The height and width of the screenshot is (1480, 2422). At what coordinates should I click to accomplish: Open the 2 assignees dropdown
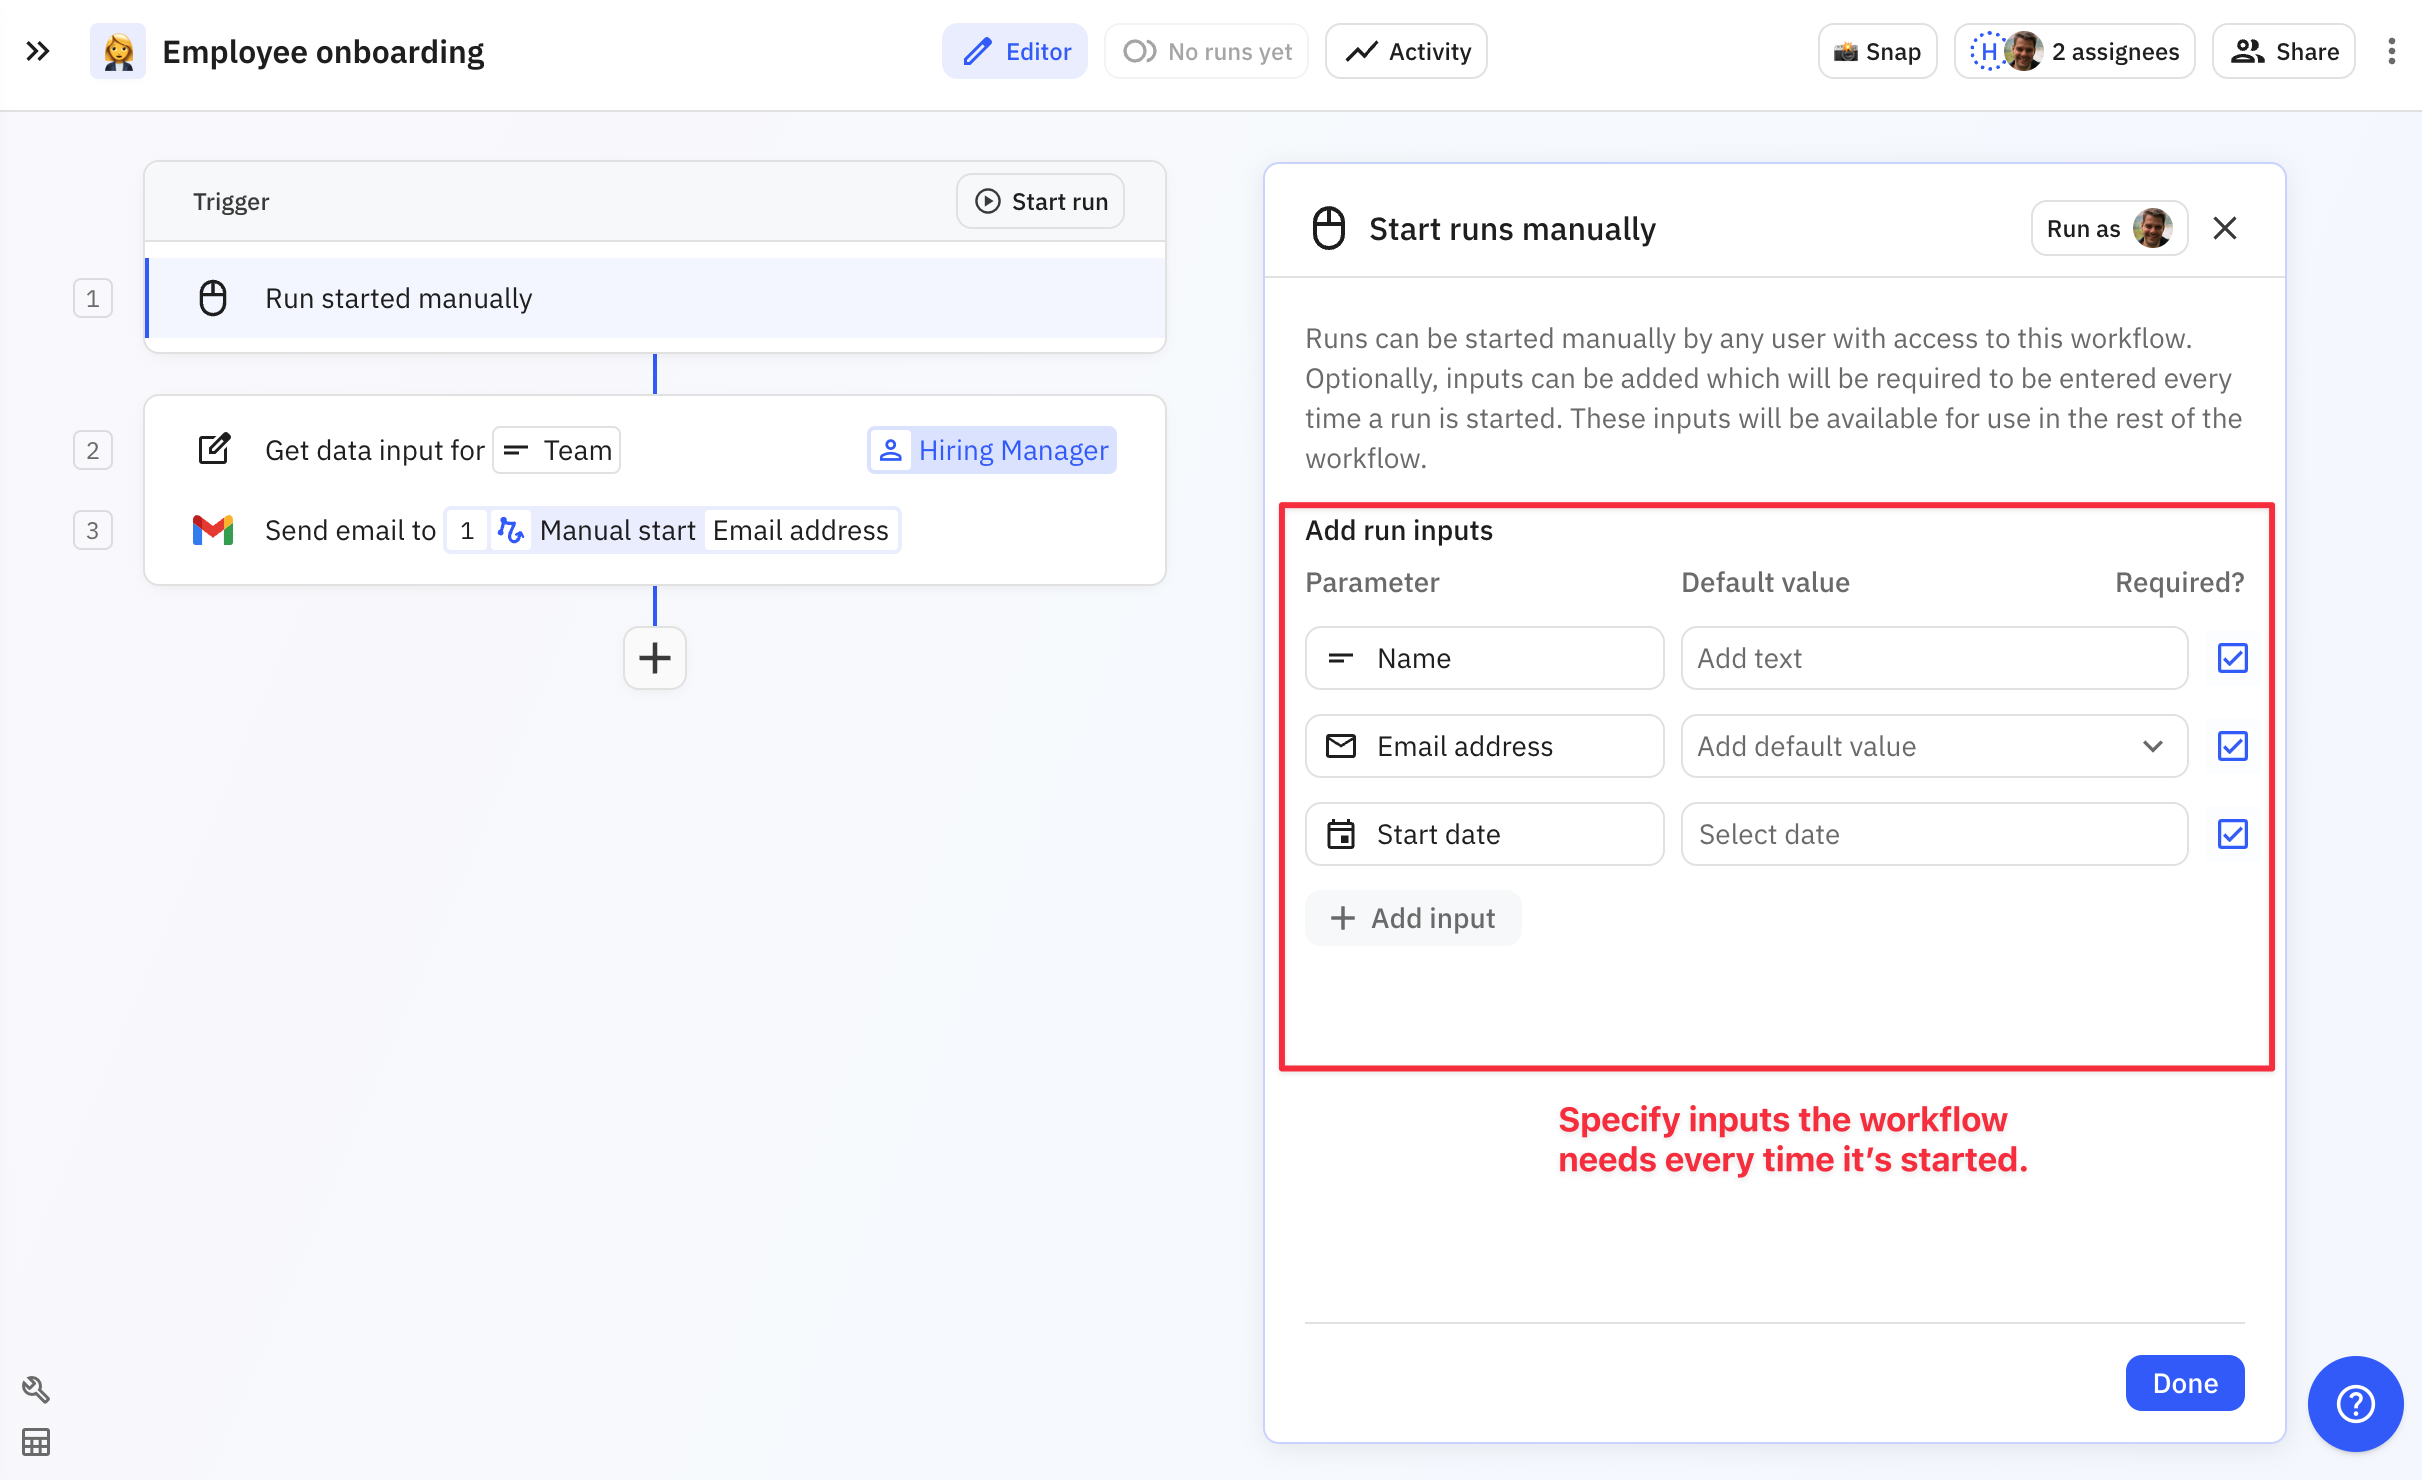[x=2074, y=51]
